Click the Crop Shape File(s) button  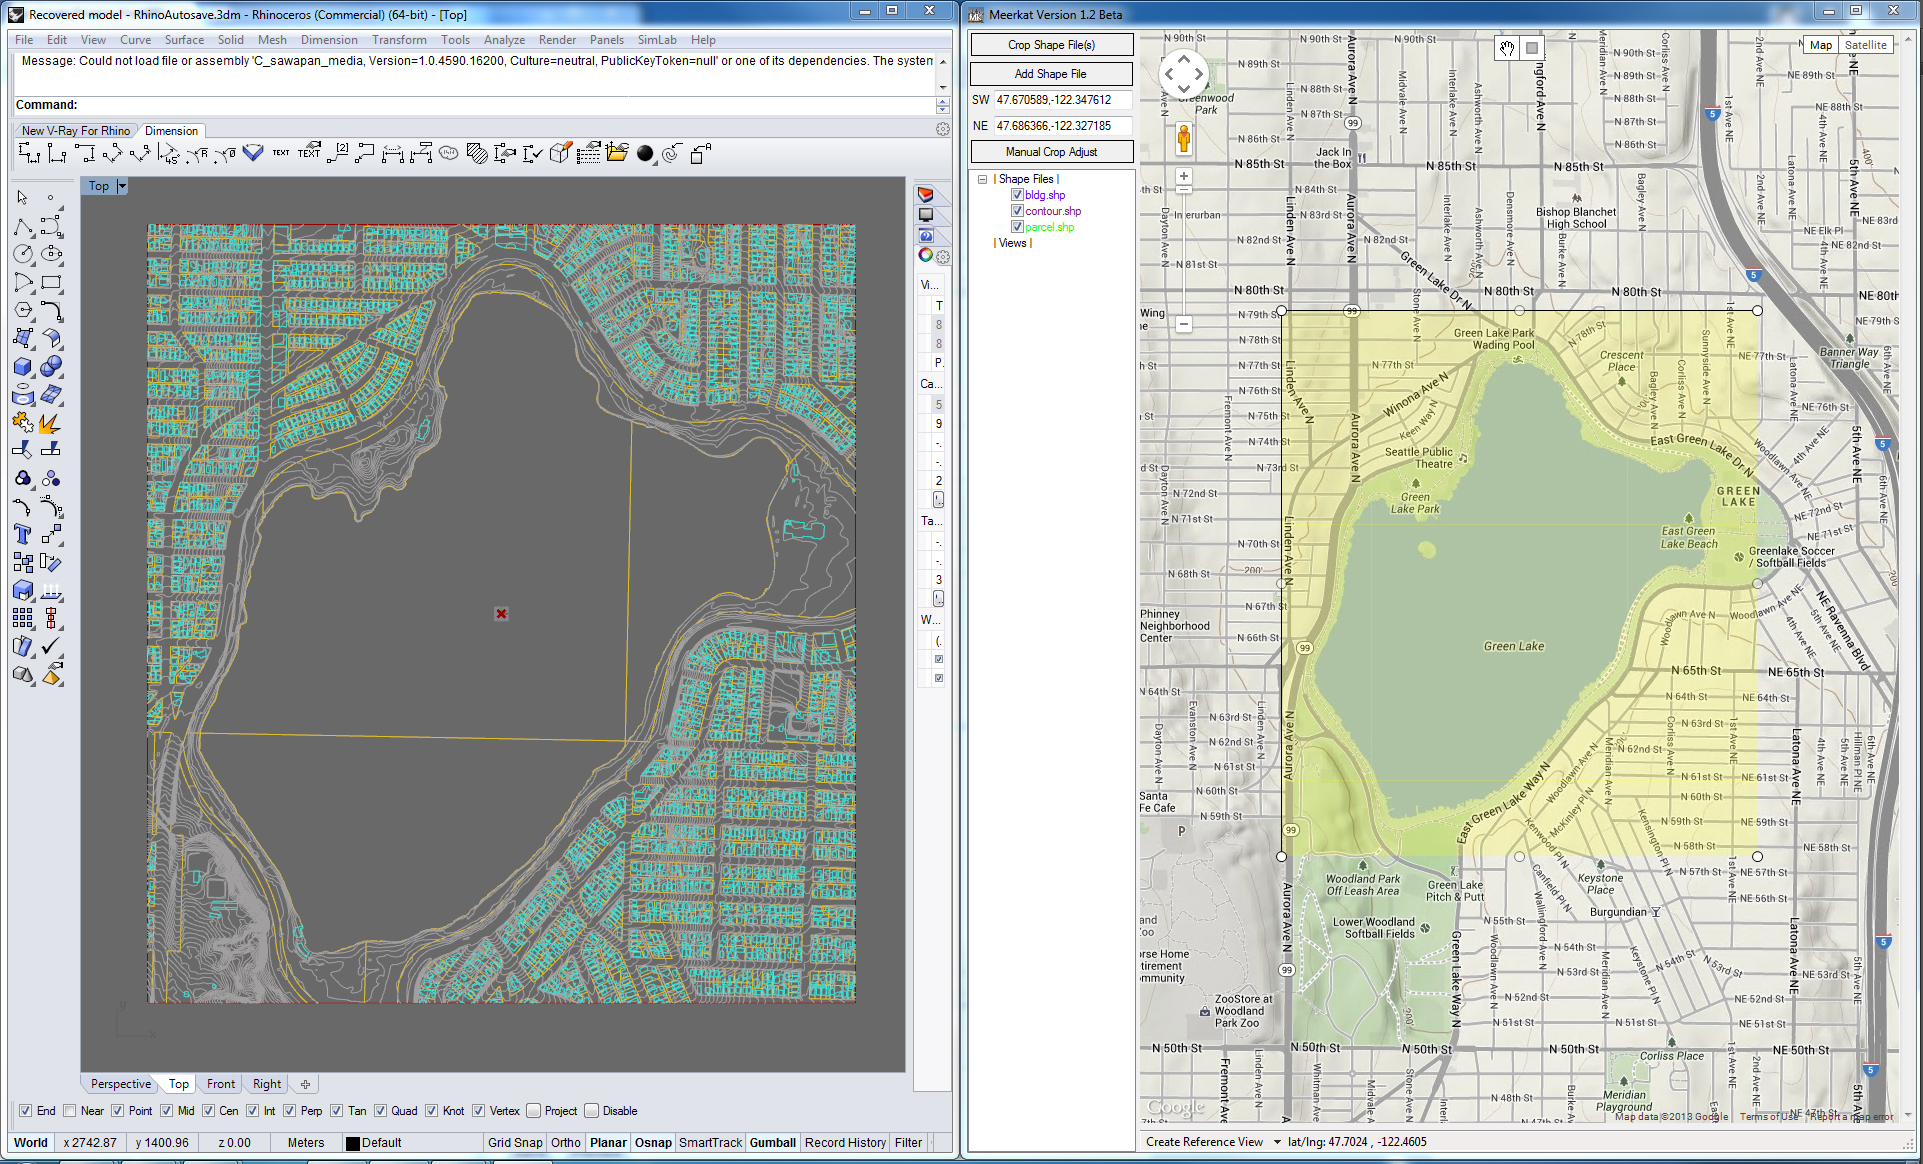(x=1051, y=45)
